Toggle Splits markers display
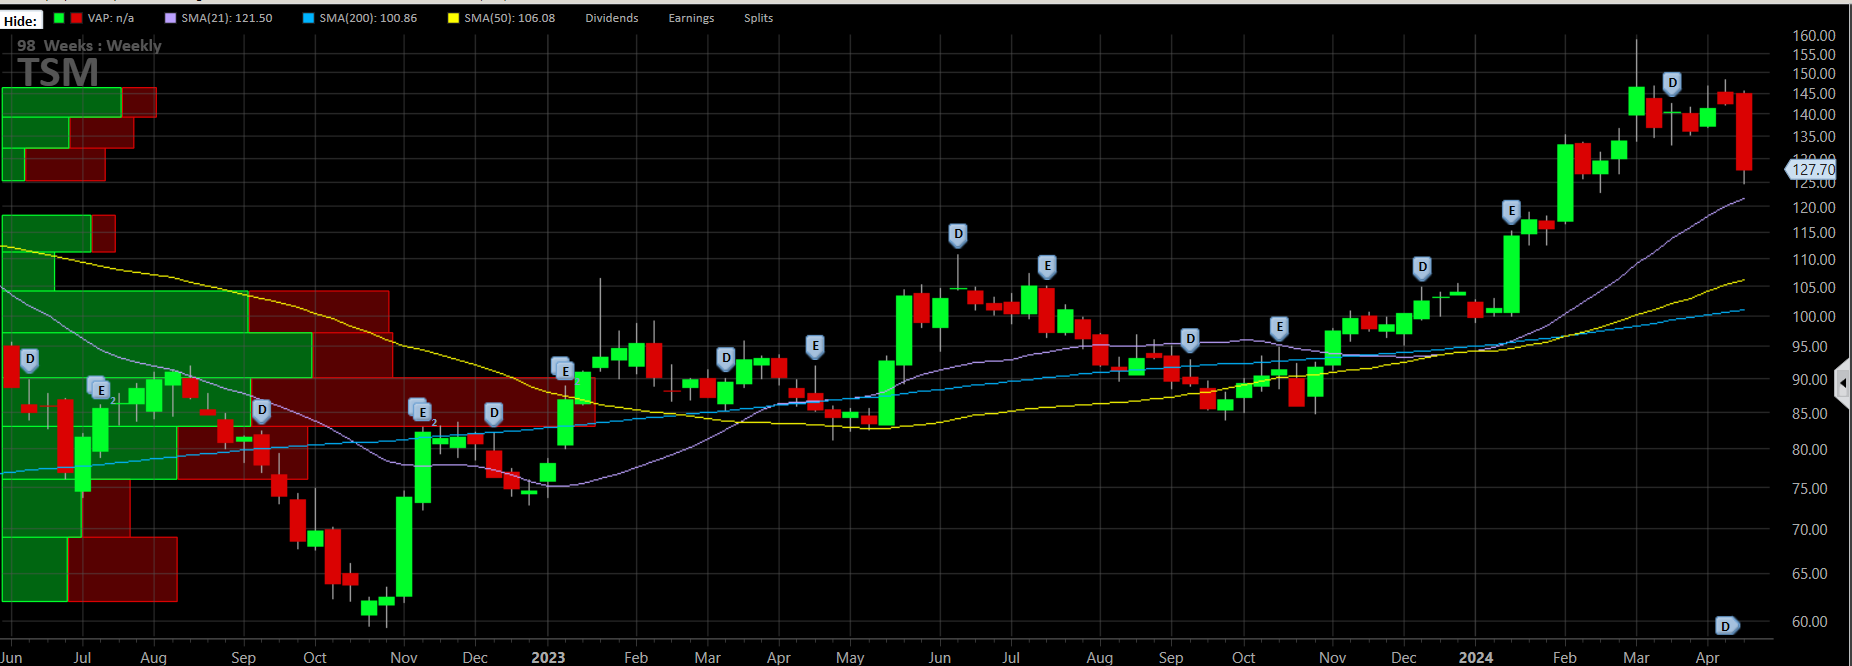Viewport: 1852px width, 666px height. point(758,18)
